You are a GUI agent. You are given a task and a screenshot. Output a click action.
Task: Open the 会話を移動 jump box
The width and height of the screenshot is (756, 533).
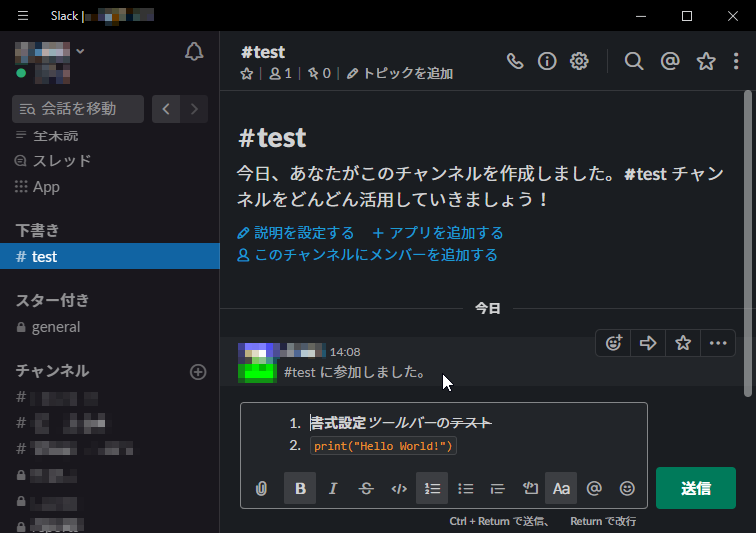click(78, 109)
